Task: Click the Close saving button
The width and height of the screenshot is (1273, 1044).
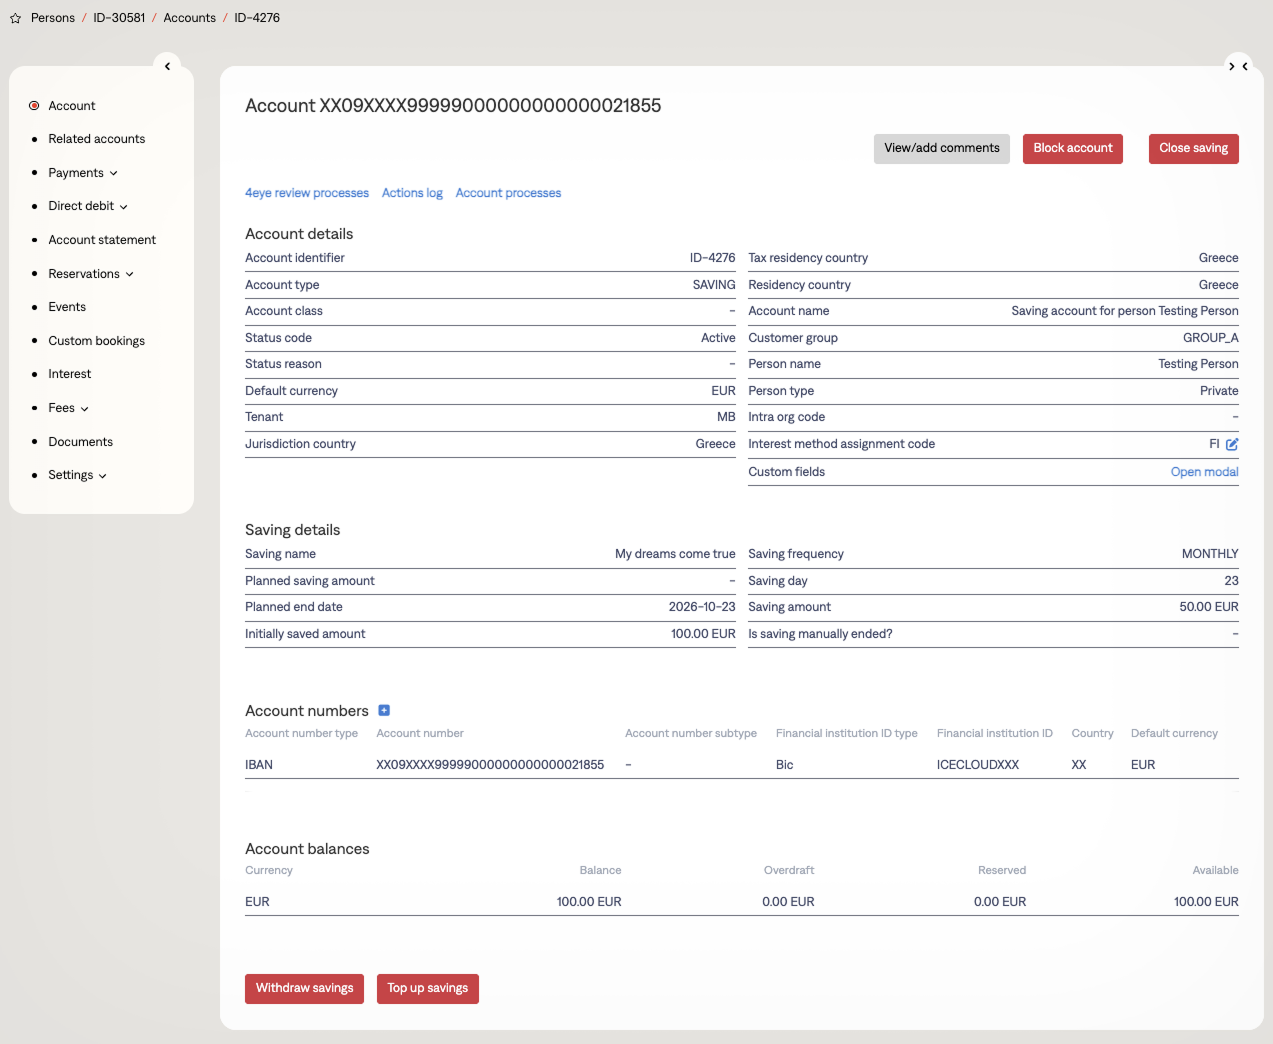Action: point(1193,148)
